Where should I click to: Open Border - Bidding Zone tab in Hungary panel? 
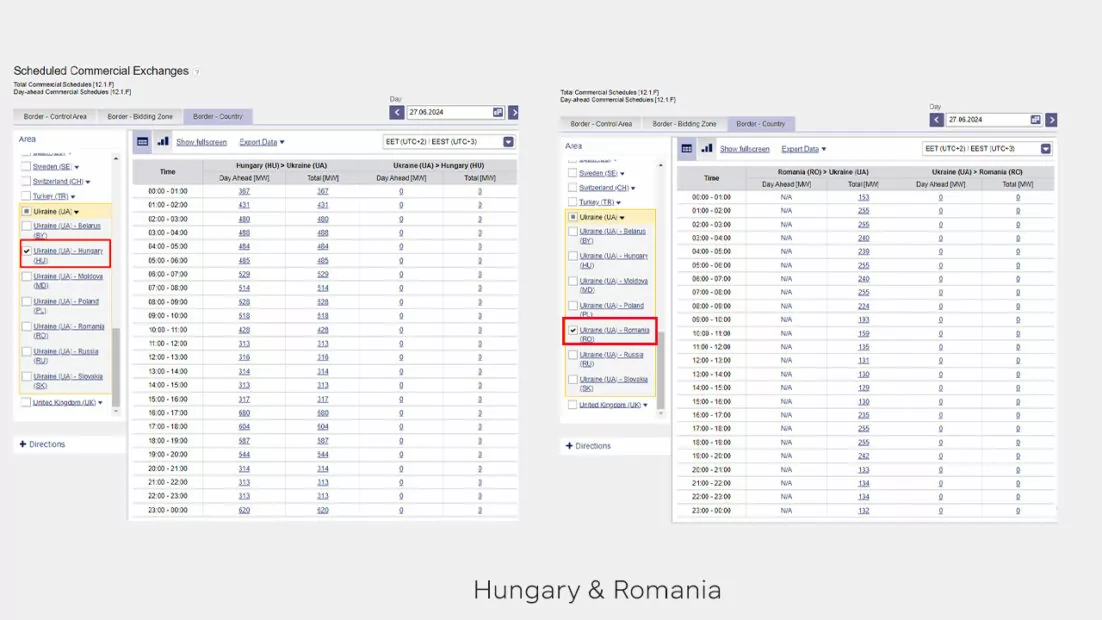click(140, 117)
